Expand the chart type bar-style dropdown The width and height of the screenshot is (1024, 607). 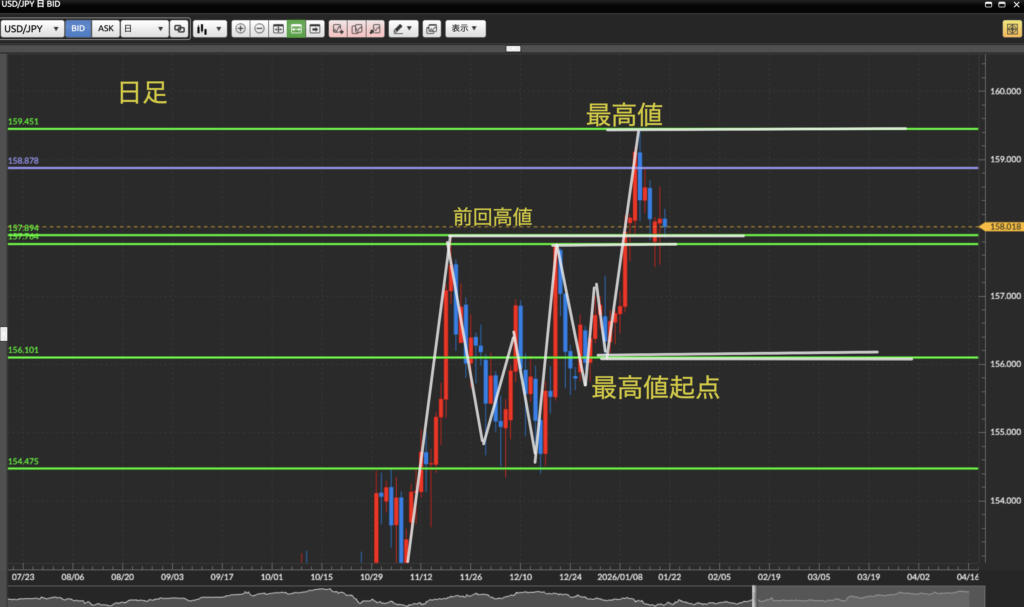pos(209,29)
